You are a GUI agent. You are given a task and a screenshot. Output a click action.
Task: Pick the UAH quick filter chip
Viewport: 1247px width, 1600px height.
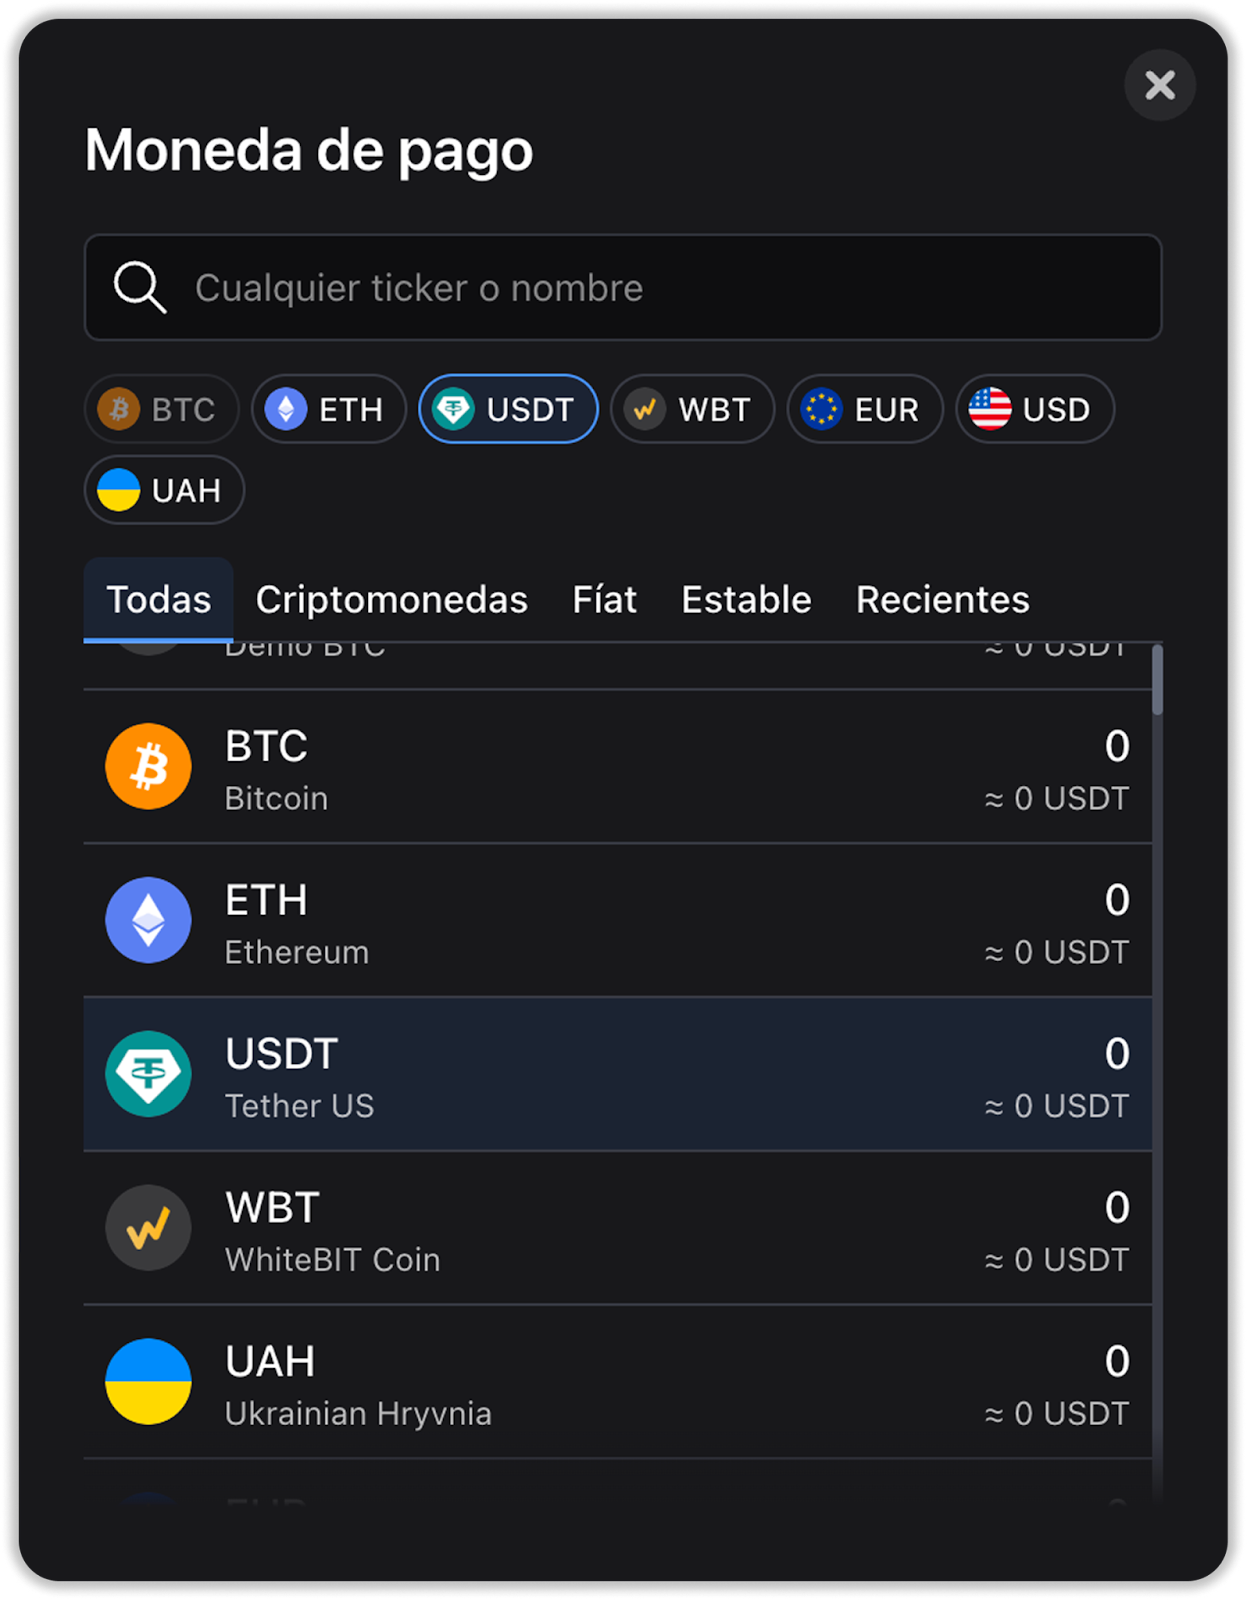[x=164, y=490]
